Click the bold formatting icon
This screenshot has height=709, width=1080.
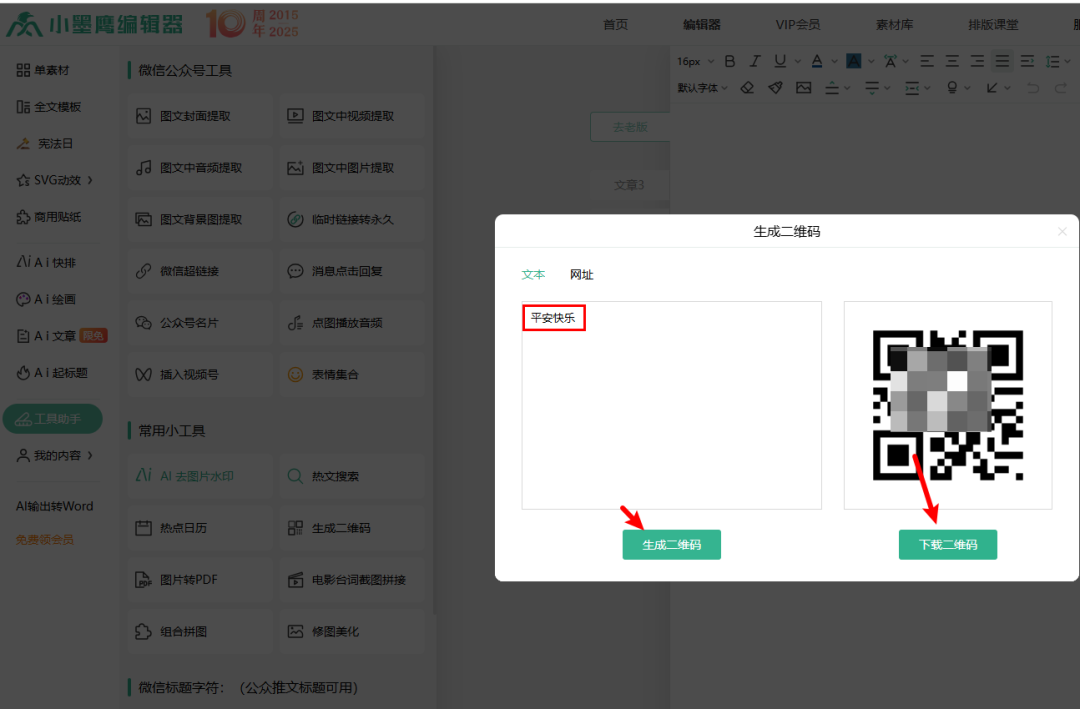click(730, 61)
